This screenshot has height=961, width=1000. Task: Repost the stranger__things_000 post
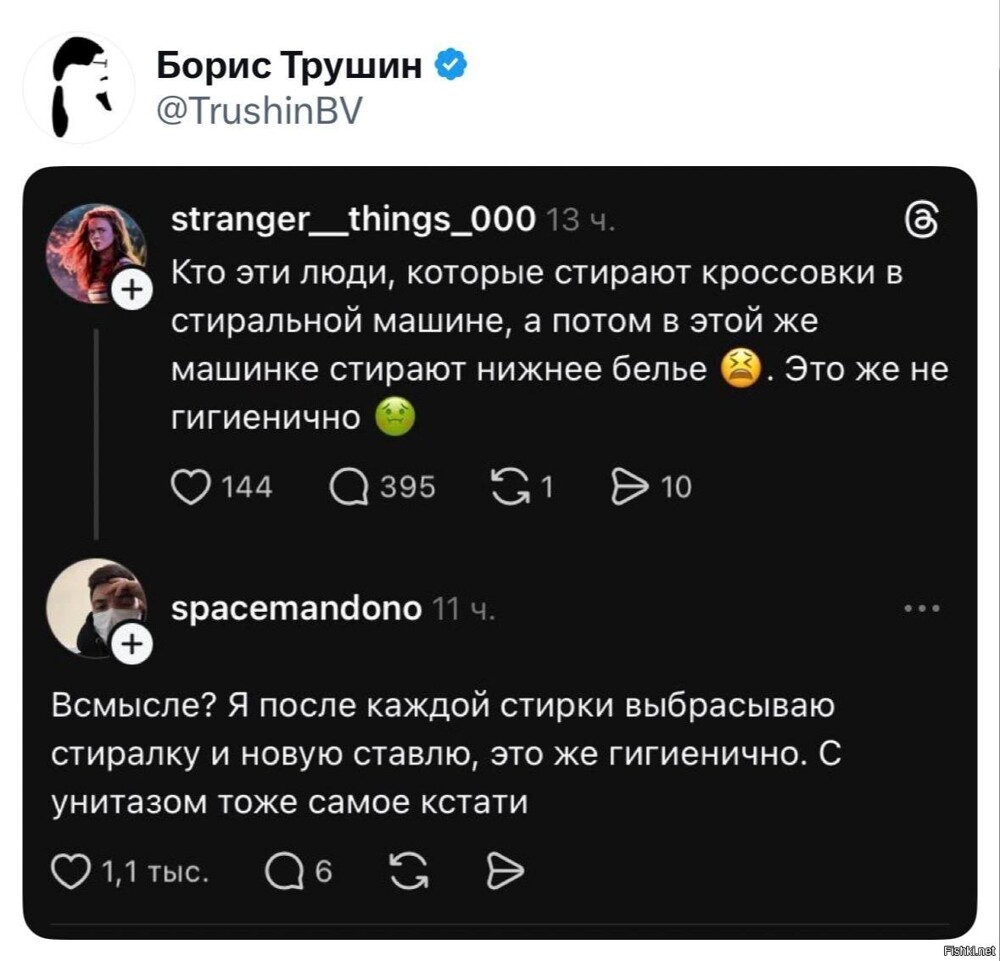click(x=510, y=487)
